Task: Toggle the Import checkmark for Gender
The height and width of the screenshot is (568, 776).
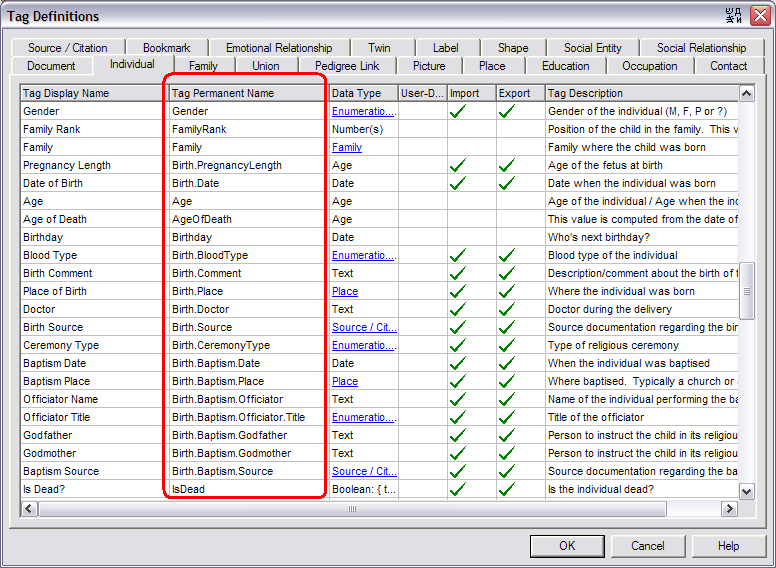Action: (458, 111)
